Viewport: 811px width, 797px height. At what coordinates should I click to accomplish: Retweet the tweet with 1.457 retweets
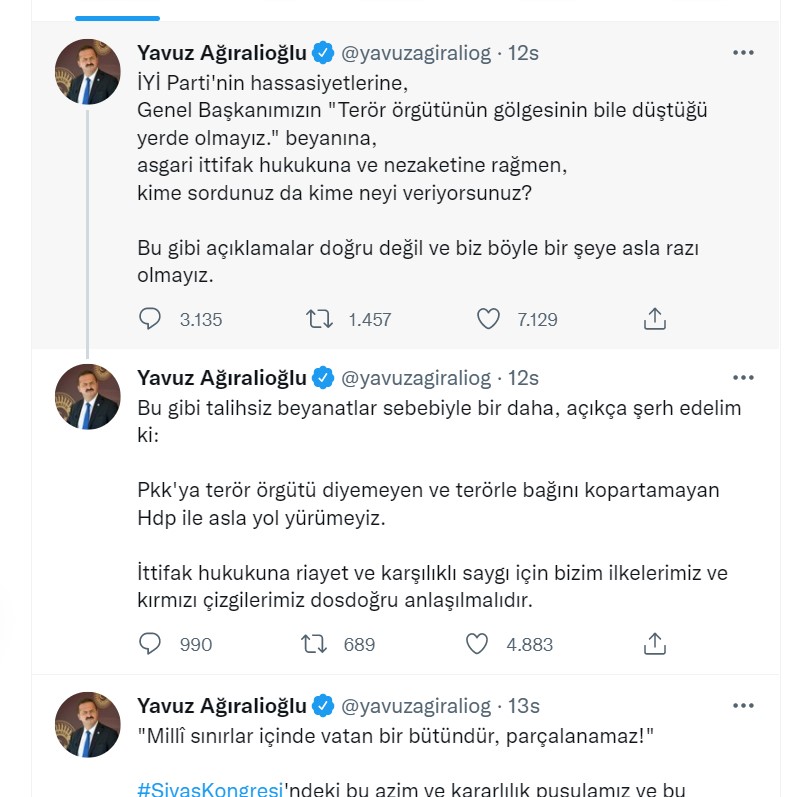pos(319,319)
